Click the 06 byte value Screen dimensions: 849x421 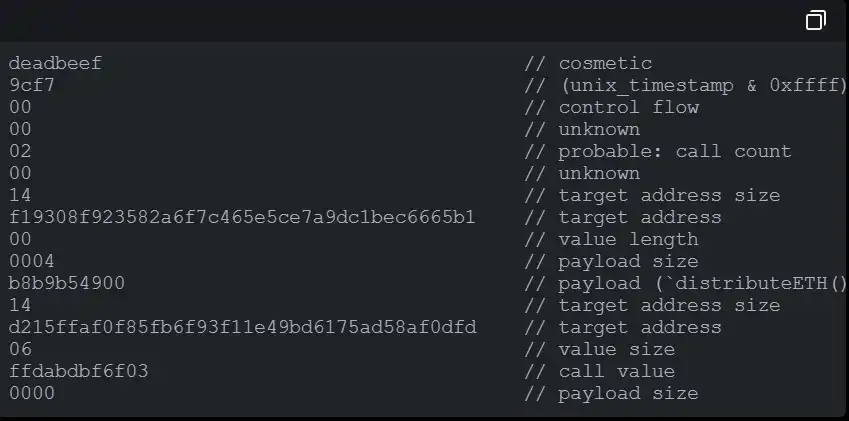tap(20, 350)
